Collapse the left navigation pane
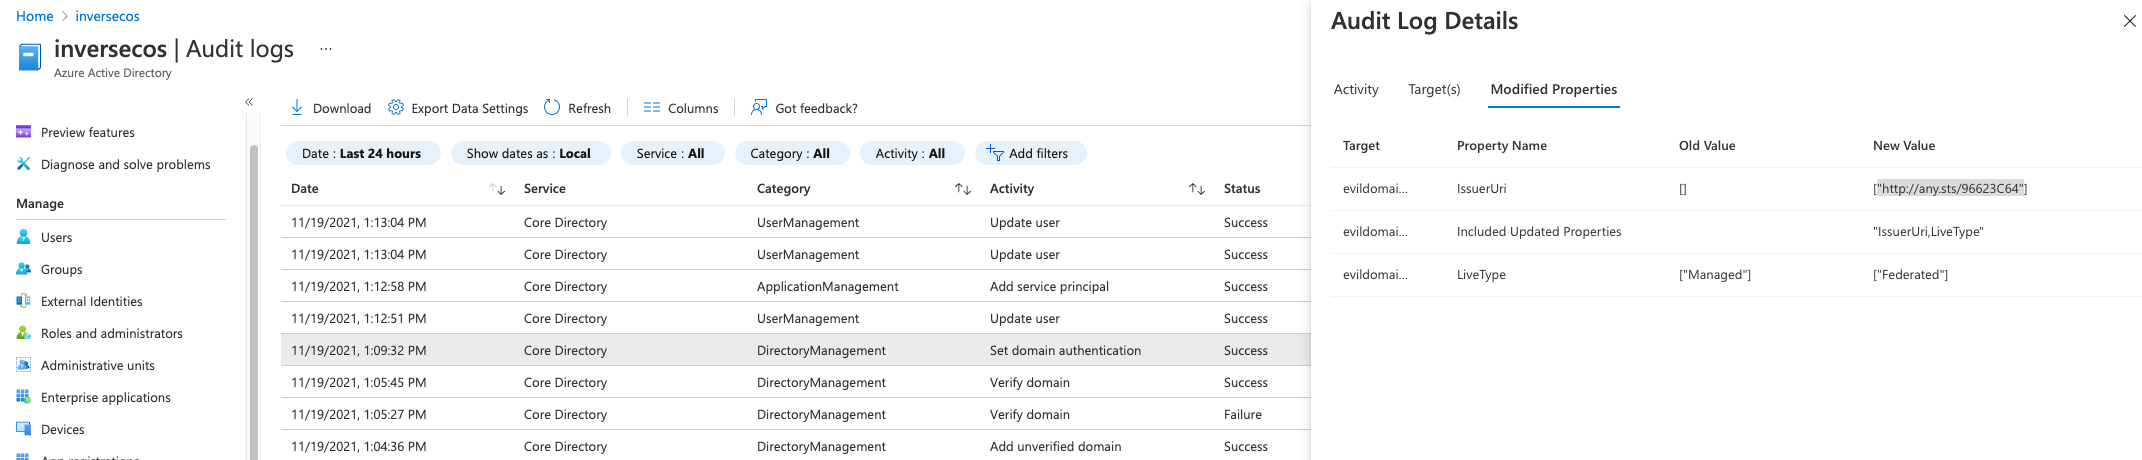This screenshot has width=2142, height=460. (249, 102)
